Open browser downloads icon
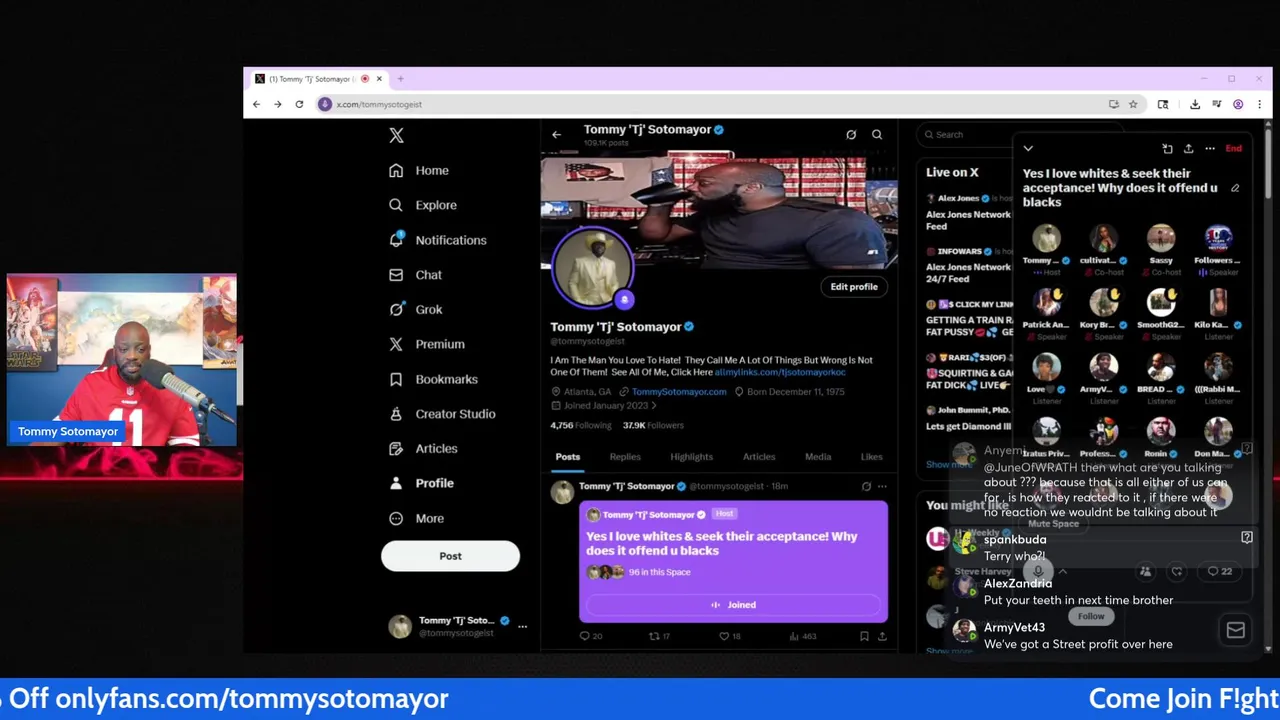 point(1195,104)
